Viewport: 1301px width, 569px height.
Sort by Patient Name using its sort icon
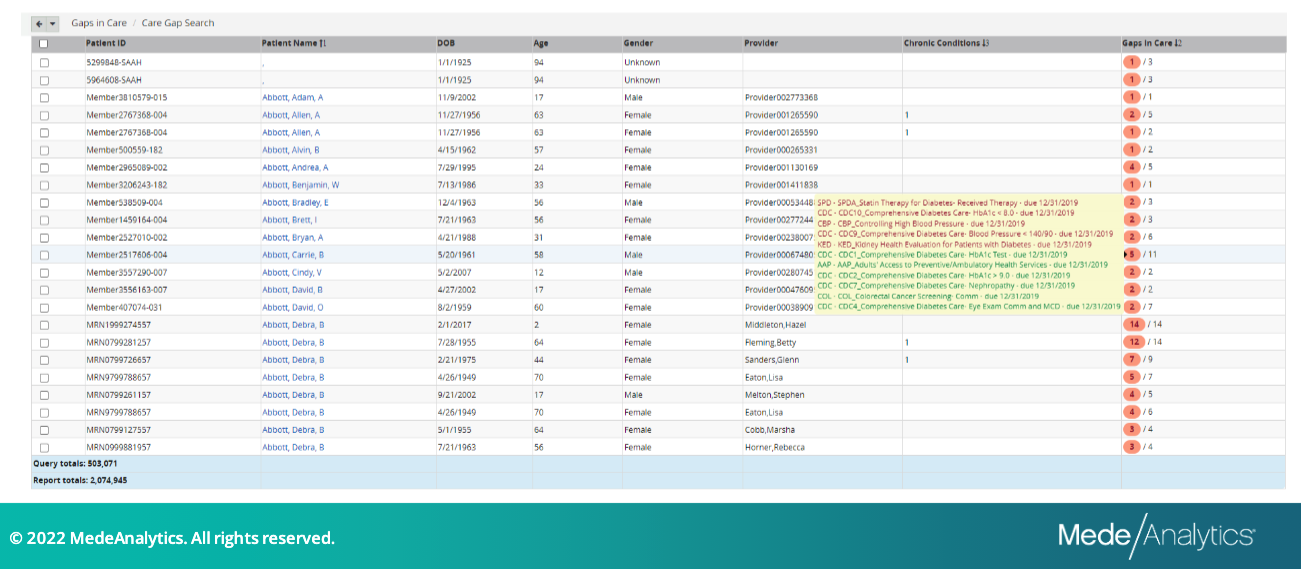click(x=323, y=43)
